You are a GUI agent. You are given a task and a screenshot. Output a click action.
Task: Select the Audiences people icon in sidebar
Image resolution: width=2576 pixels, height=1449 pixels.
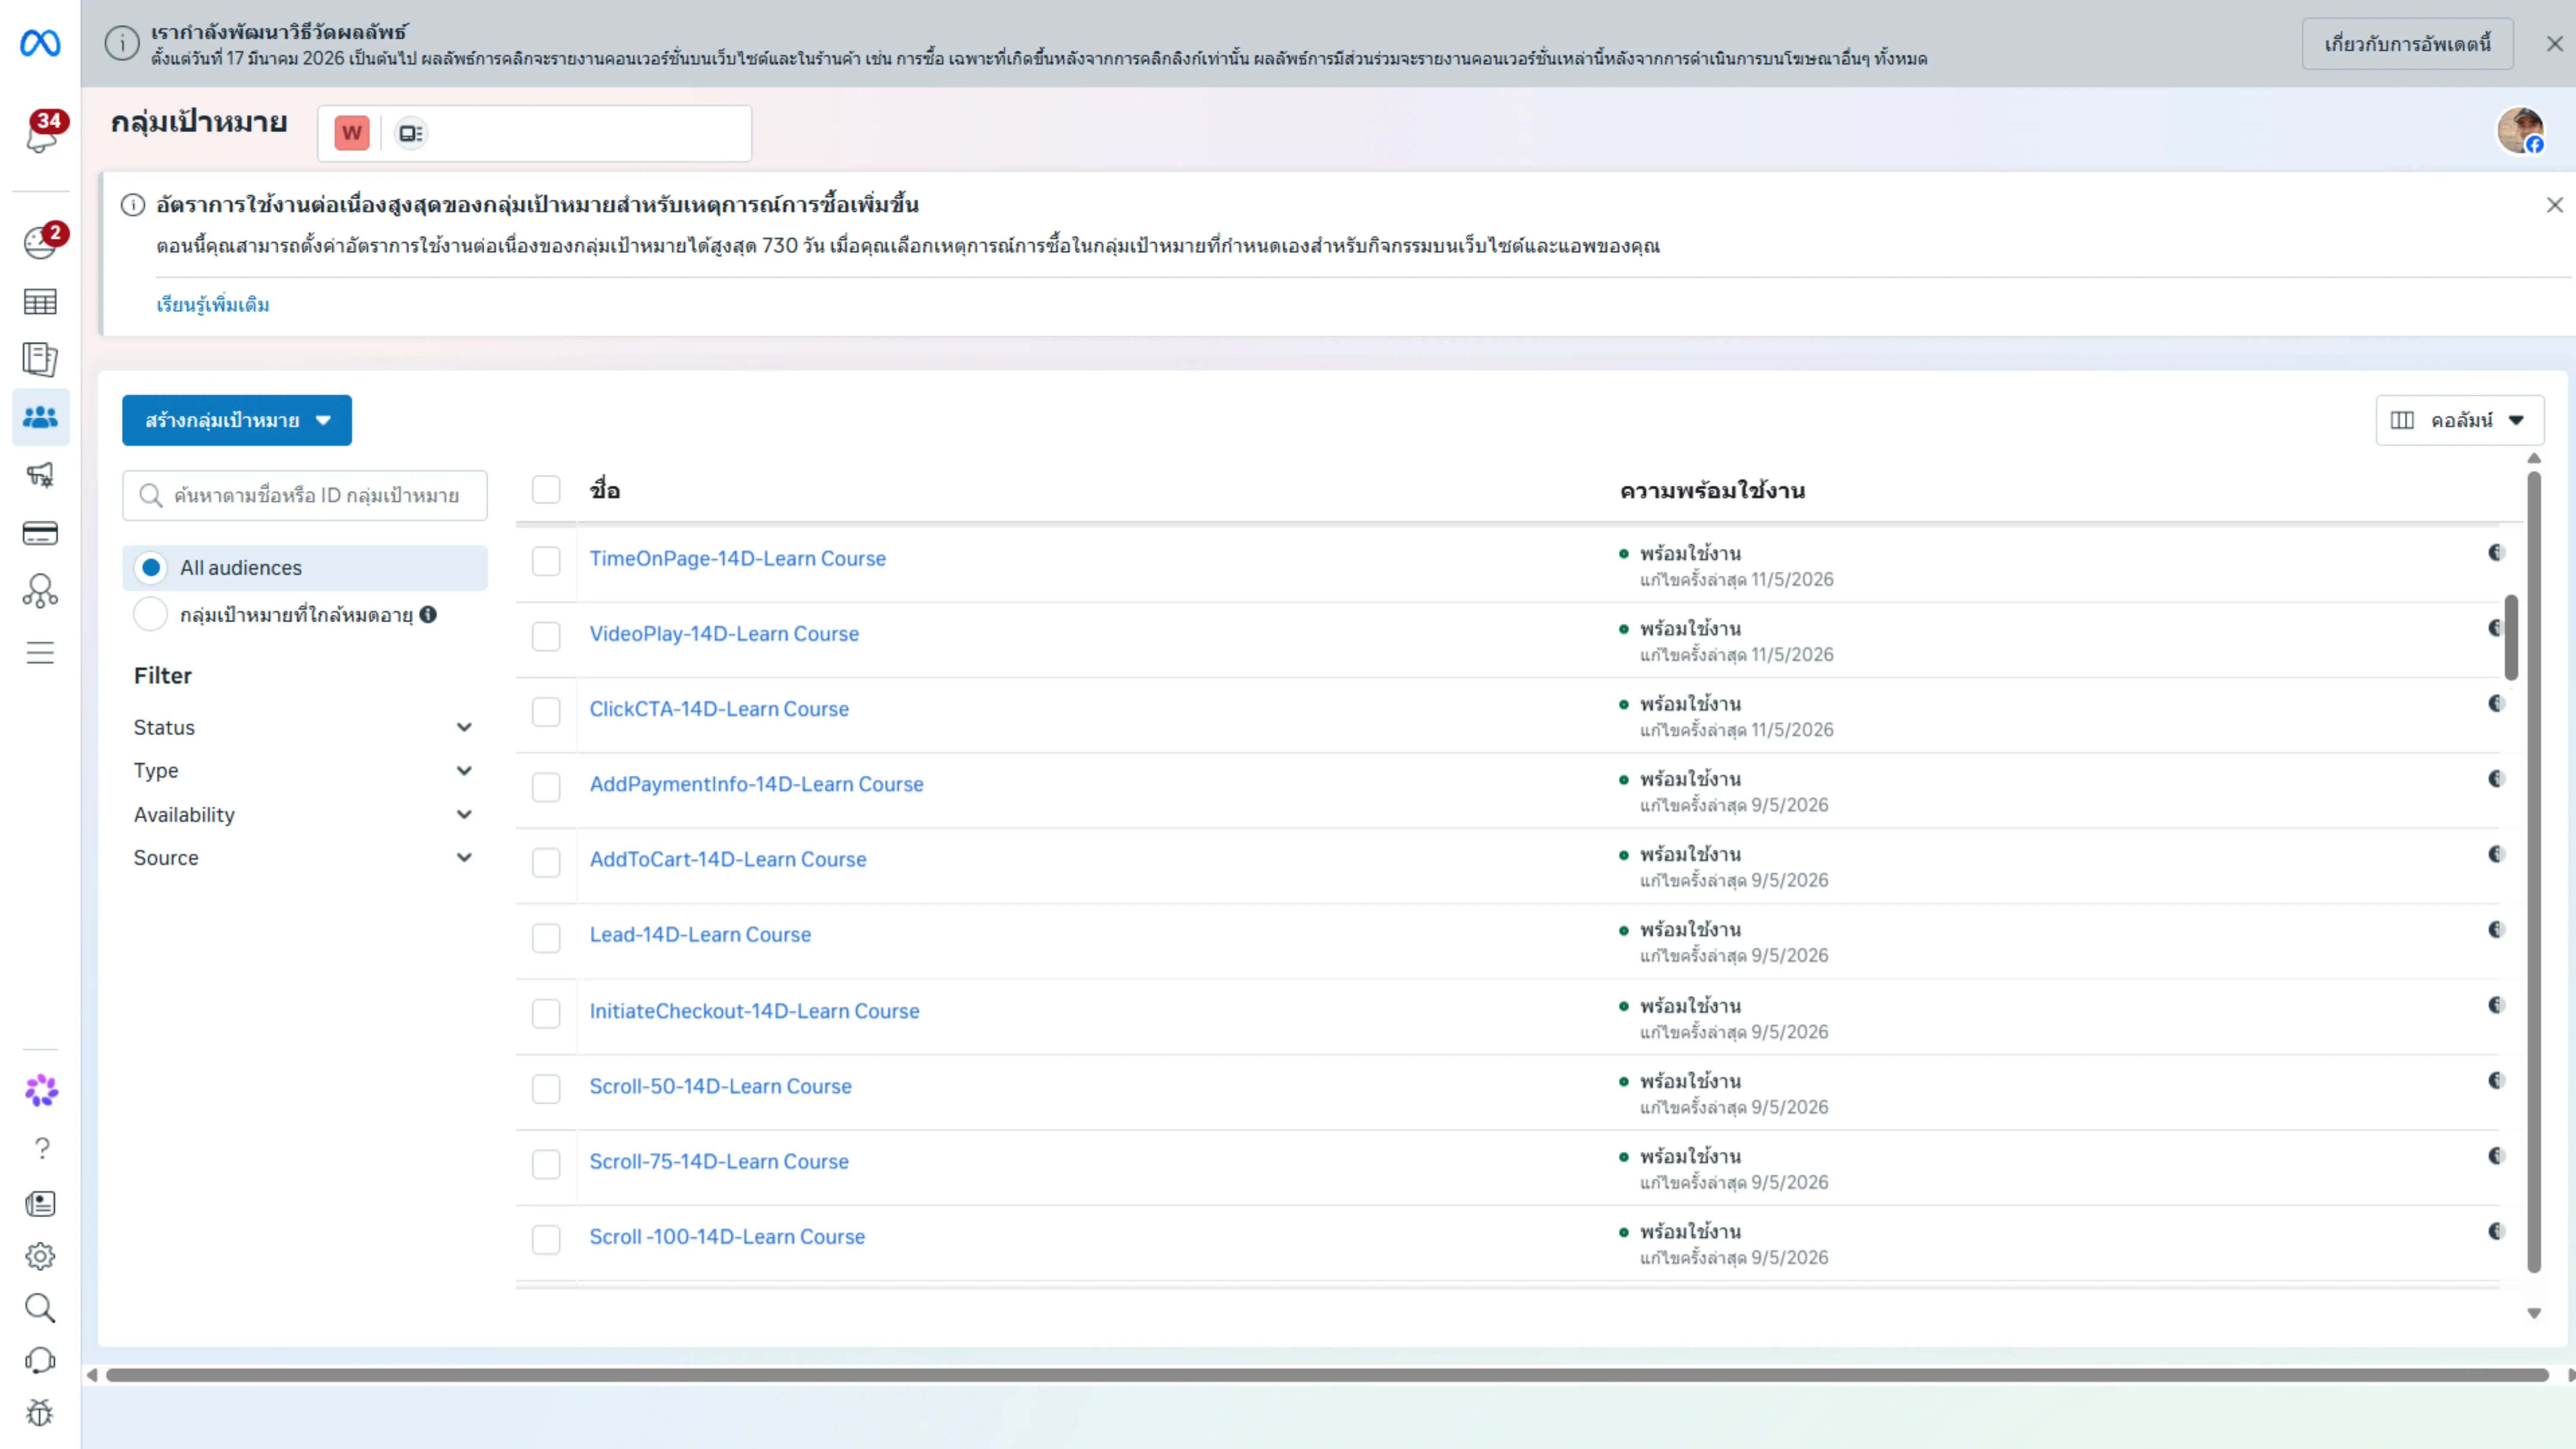[x=40, y=417]
